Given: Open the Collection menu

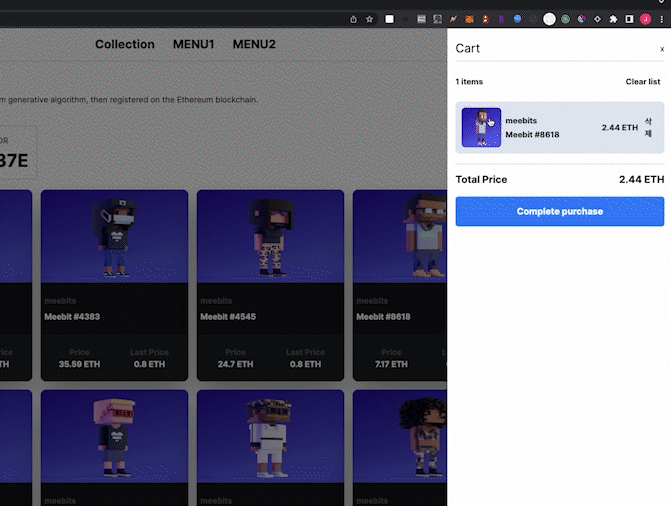Looking at the screenshot, I should 125,44.
